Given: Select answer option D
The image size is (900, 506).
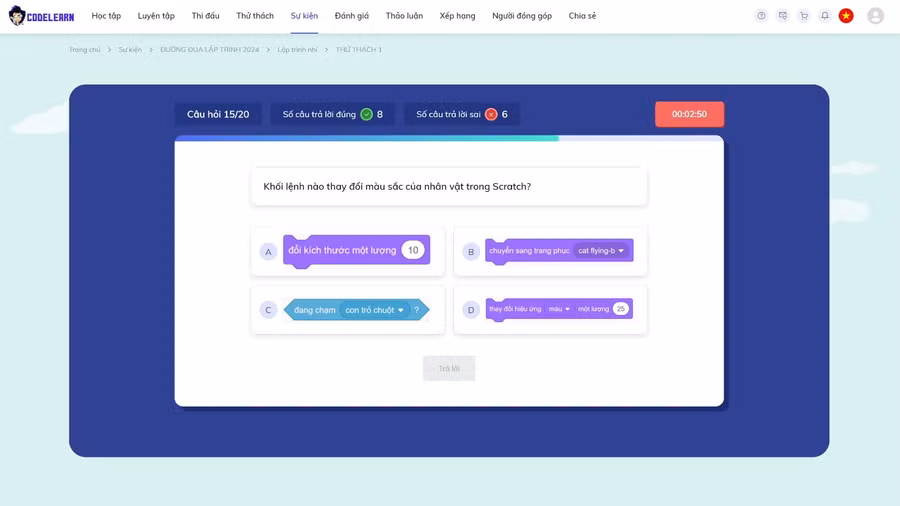Looking at the screenshot, I should 470,310.
